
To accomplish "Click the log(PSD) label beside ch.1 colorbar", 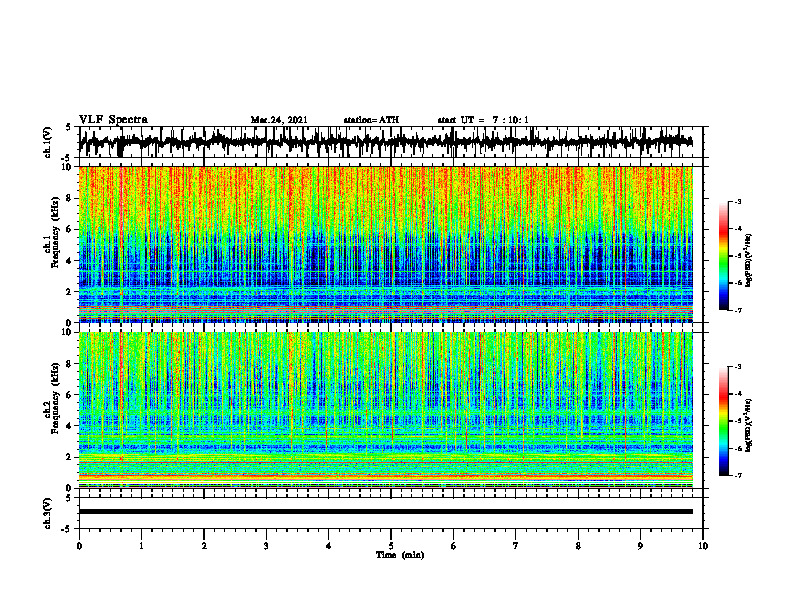I will [749, 261].
